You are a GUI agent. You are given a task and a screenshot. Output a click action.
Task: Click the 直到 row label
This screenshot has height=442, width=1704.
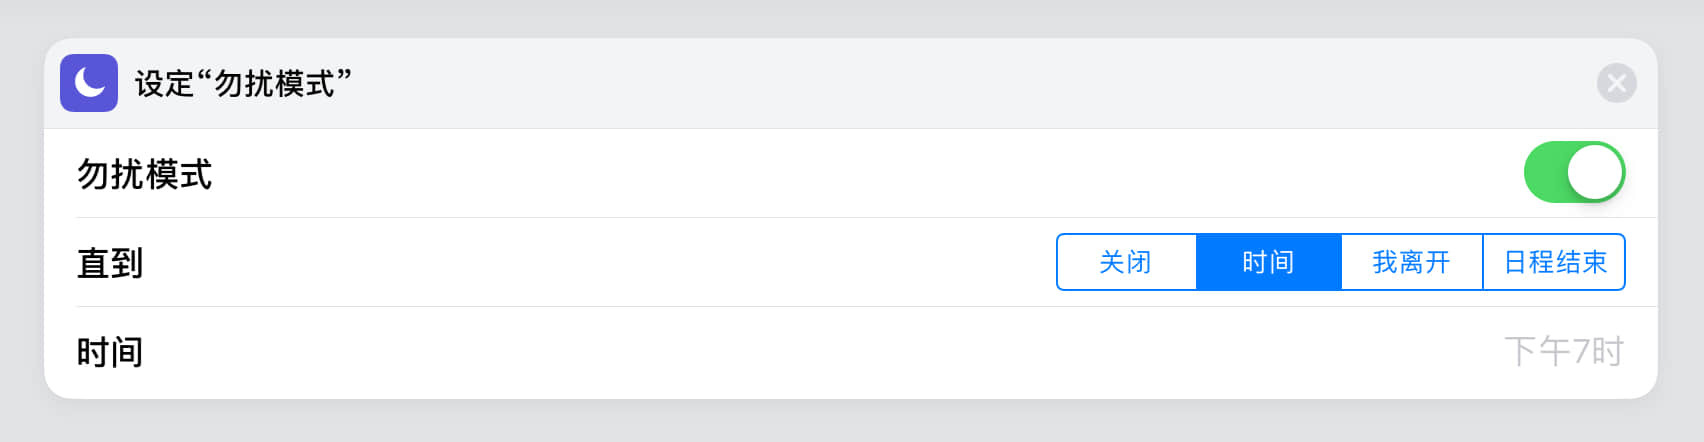[x=110, y=263]
